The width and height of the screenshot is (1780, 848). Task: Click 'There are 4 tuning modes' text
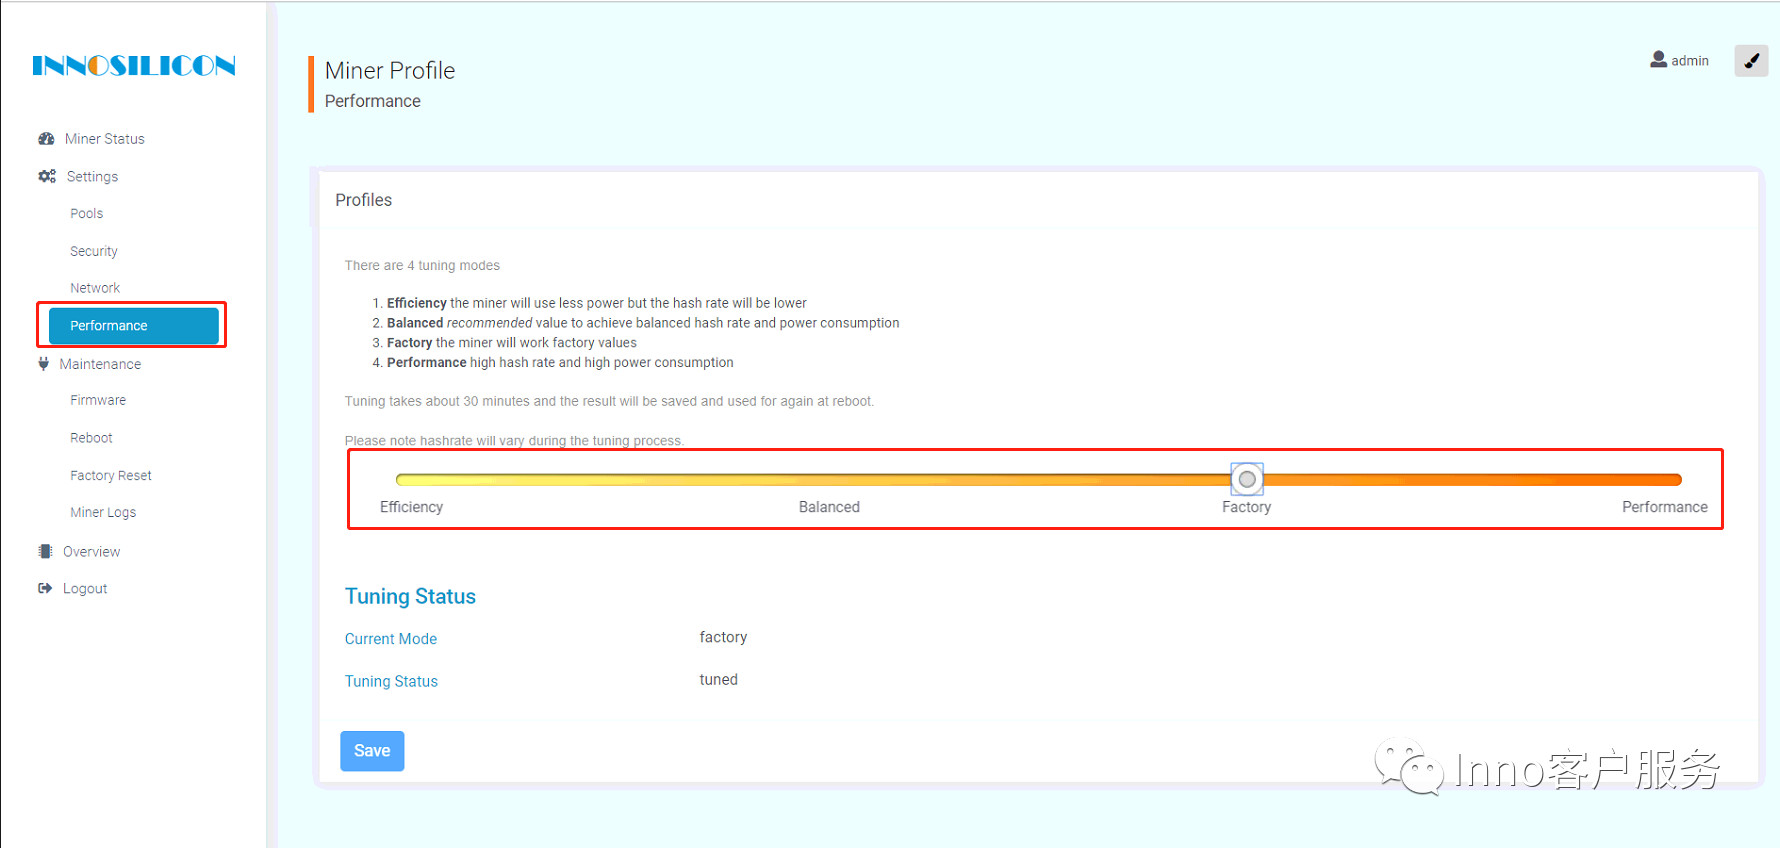(x=422, y=265)
